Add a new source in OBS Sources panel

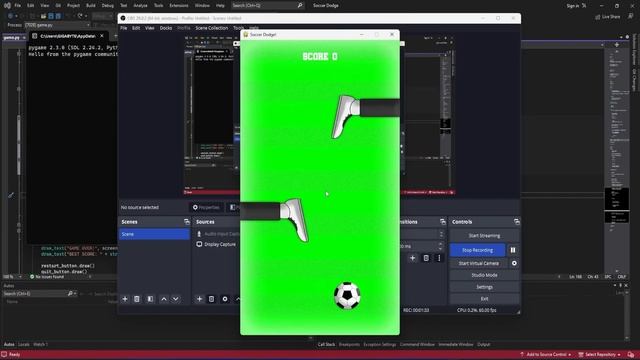click(199, 299)
